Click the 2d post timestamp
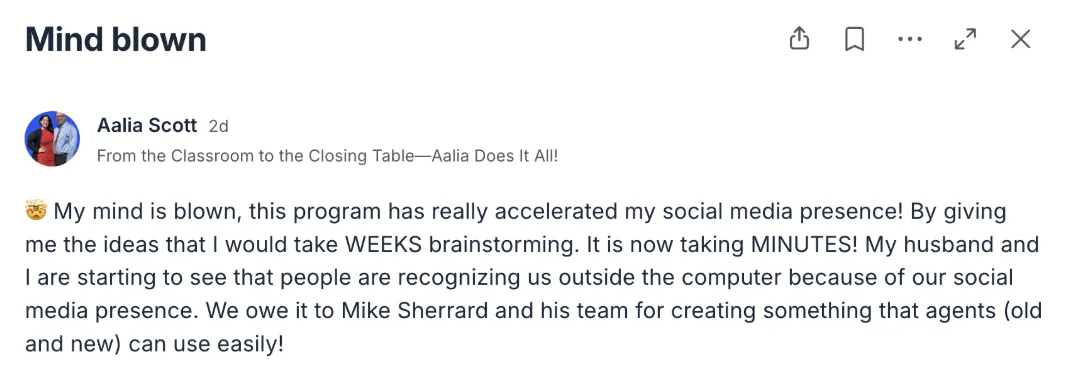The height and width of the screenshot is (386, 1080). pos(218,127)
